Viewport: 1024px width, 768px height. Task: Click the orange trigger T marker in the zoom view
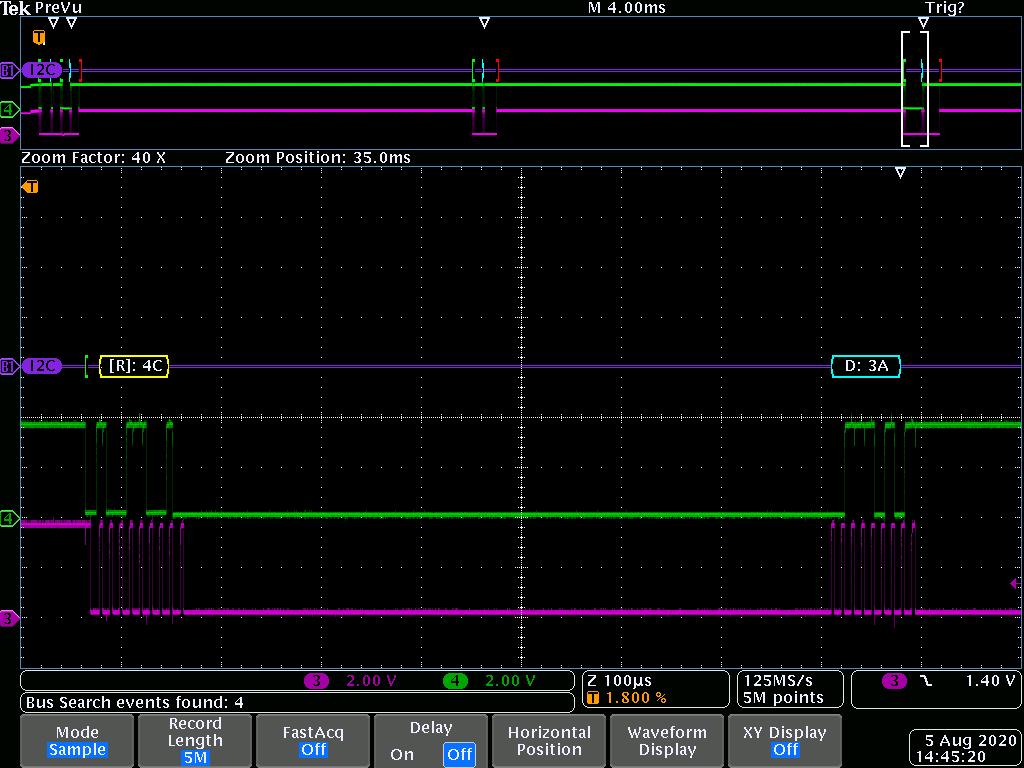(30, 187)
